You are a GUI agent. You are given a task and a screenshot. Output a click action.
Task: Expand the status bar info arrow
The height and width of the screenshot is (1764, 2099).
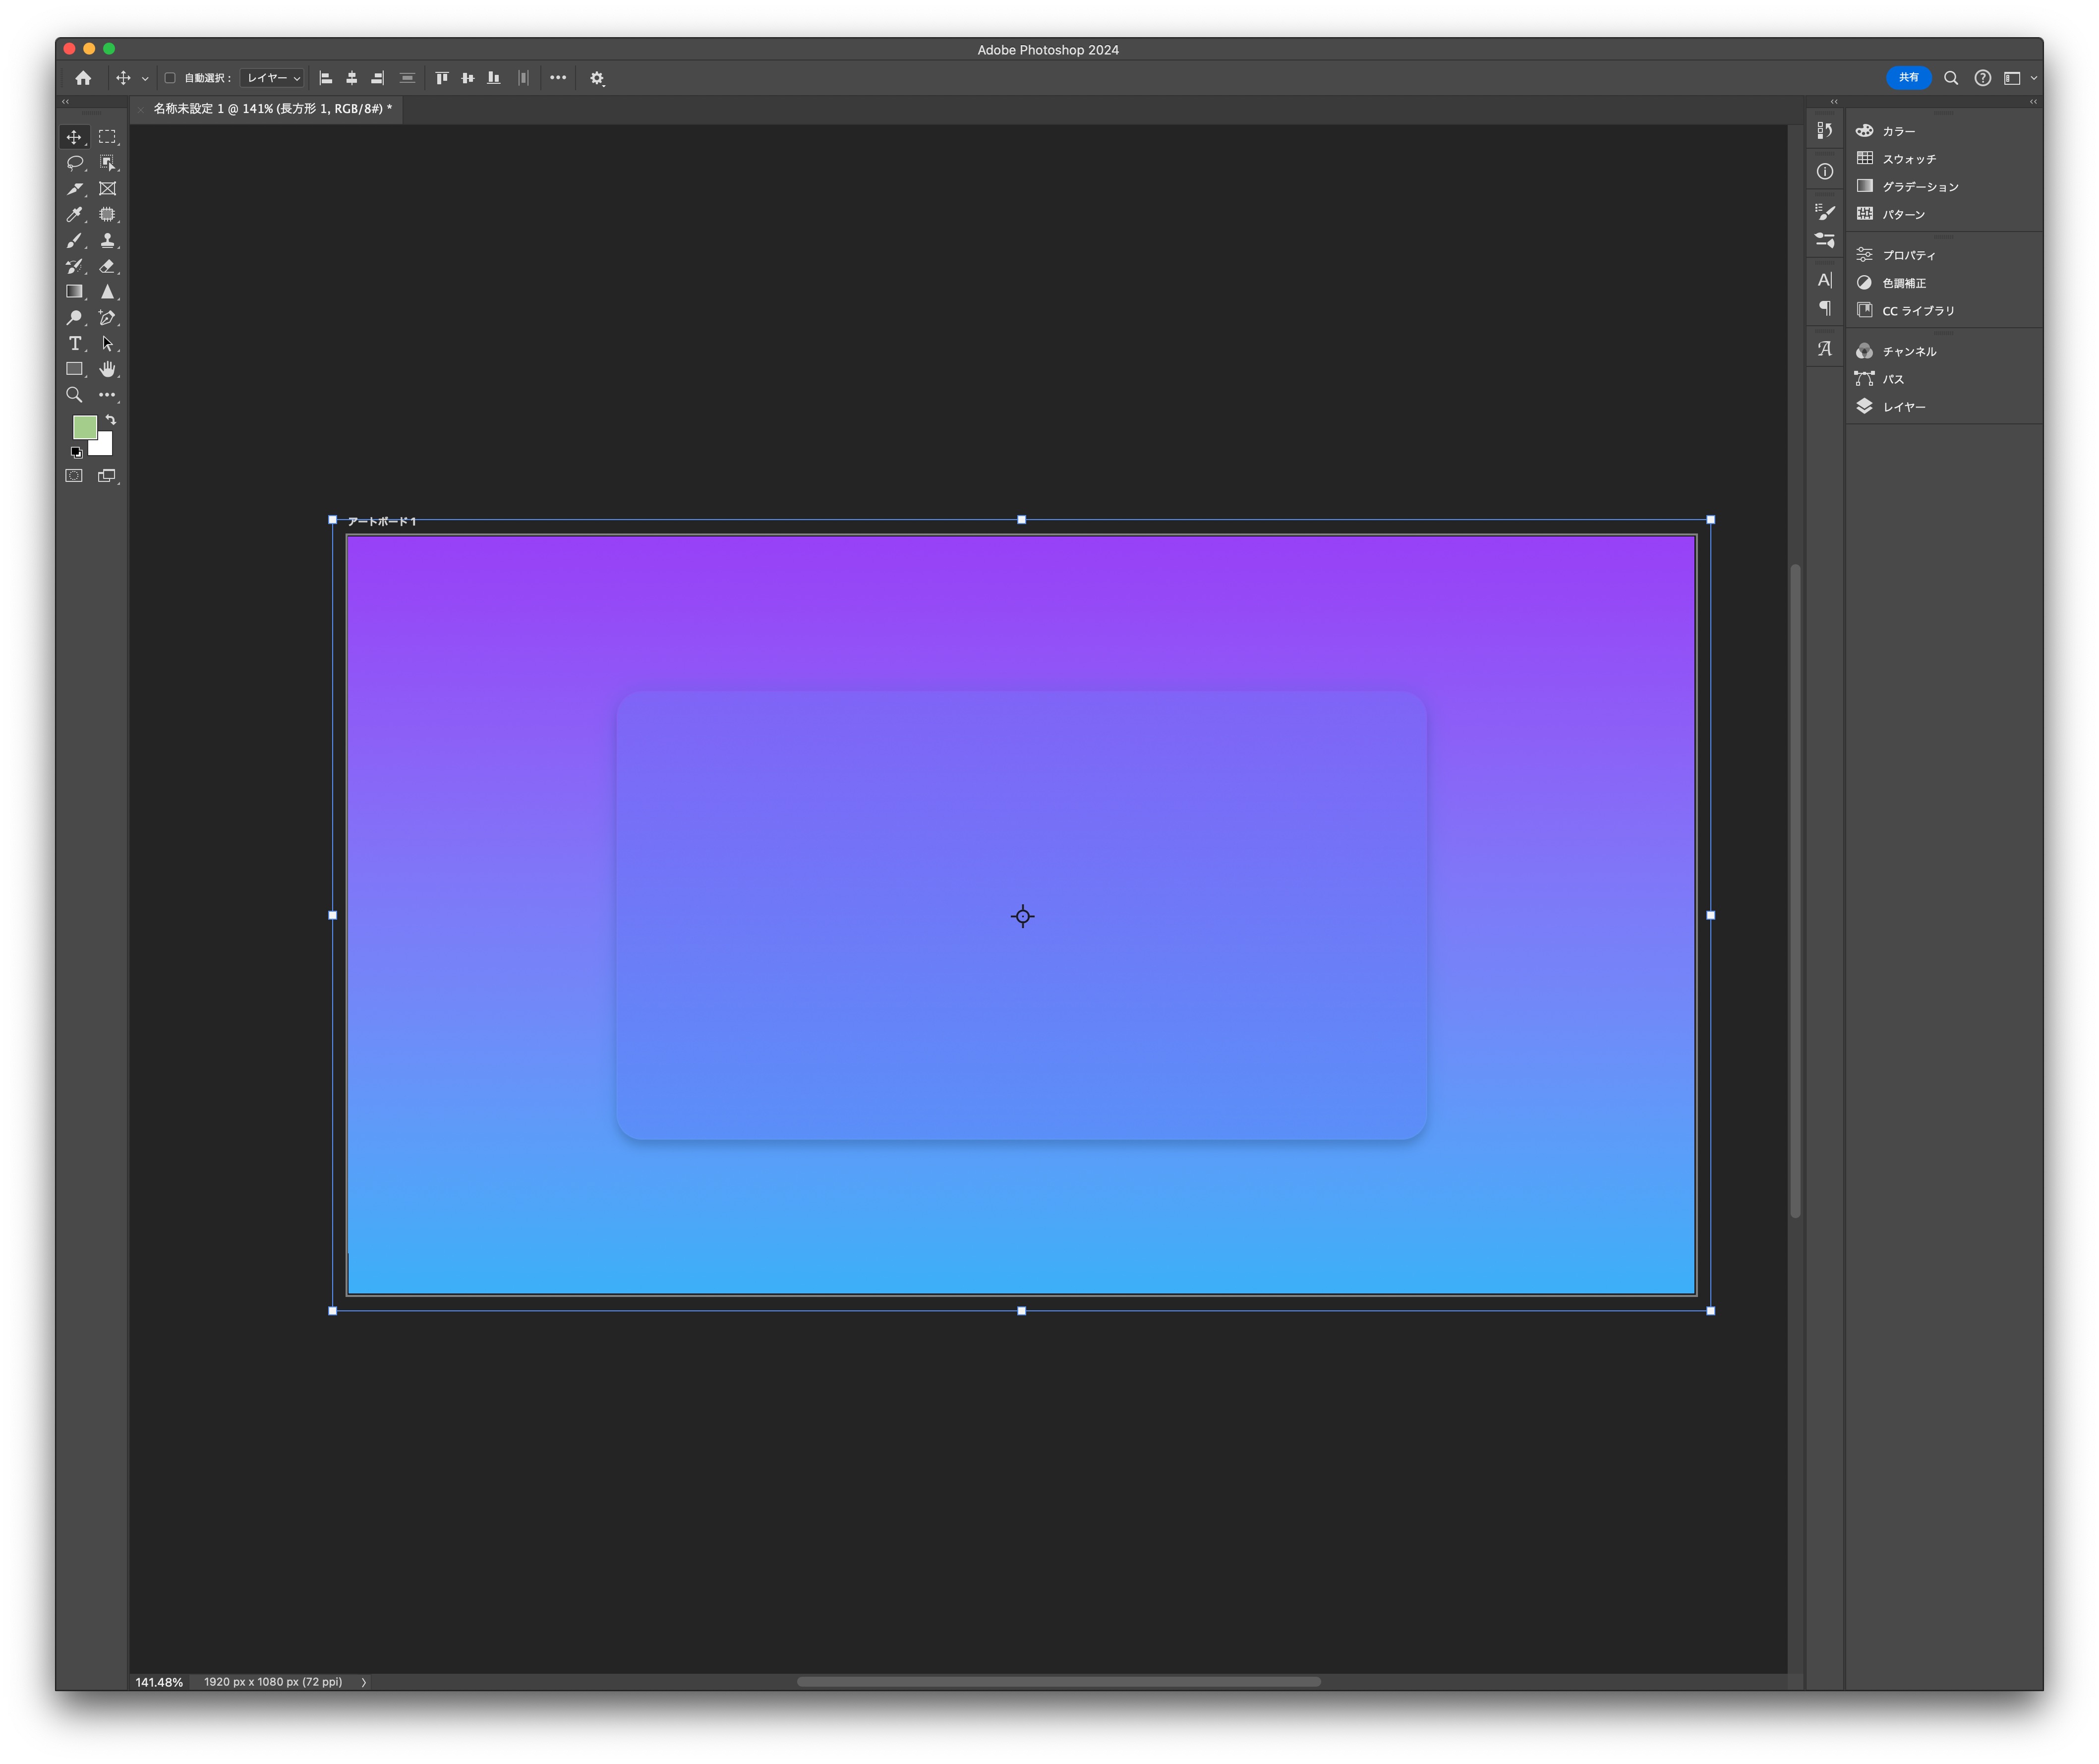click(364, 1682)
